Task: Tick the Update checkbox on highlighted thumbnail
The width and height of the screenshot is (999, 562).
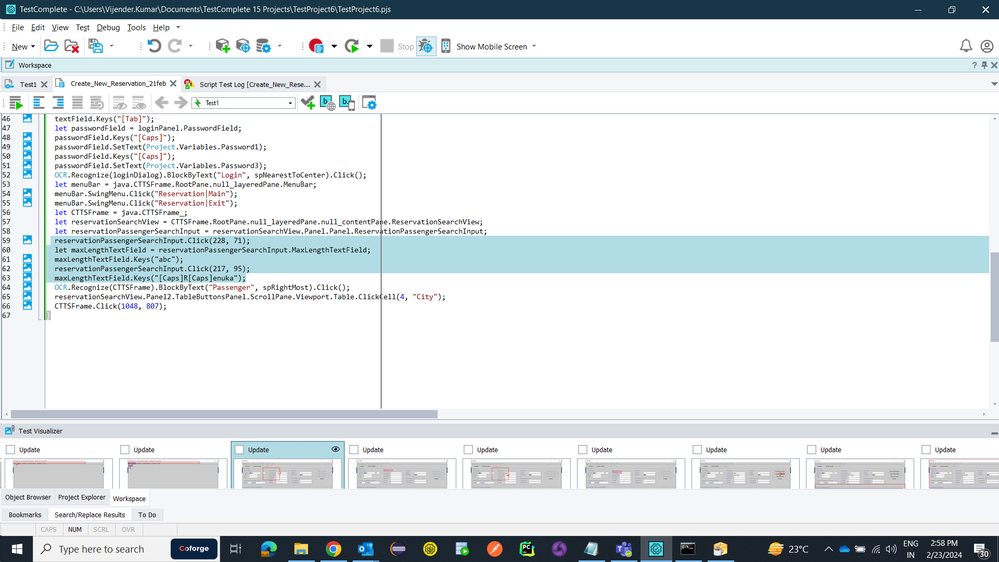Action: [x=240, y=450]
